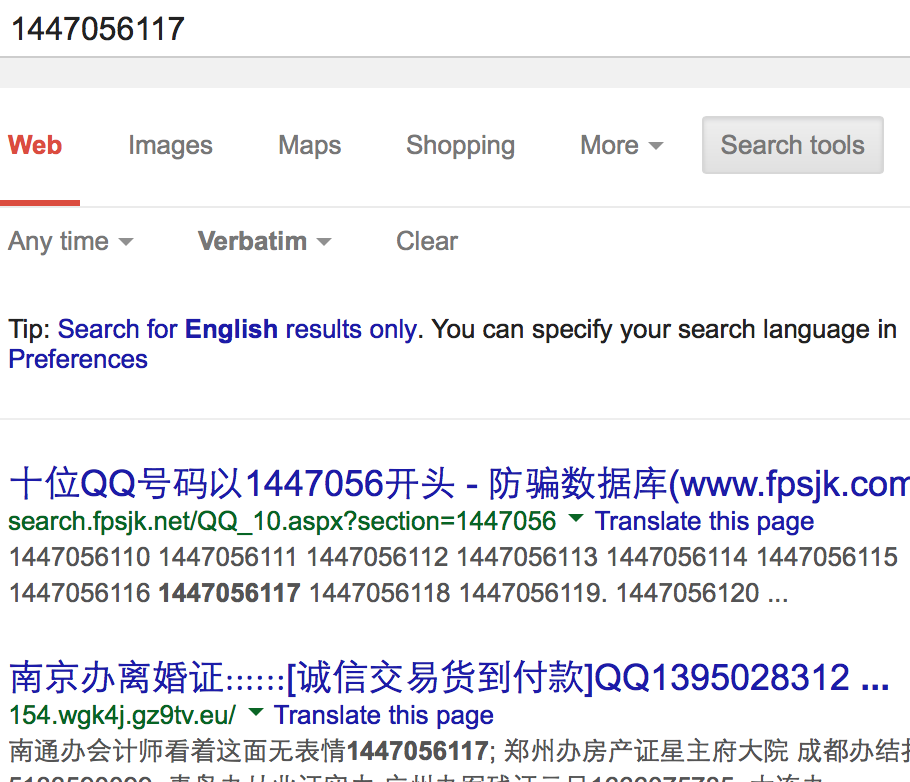Open the Any time filter dropdown
The width and height of the screenshot is (910, 782).
tap(70, 241)
